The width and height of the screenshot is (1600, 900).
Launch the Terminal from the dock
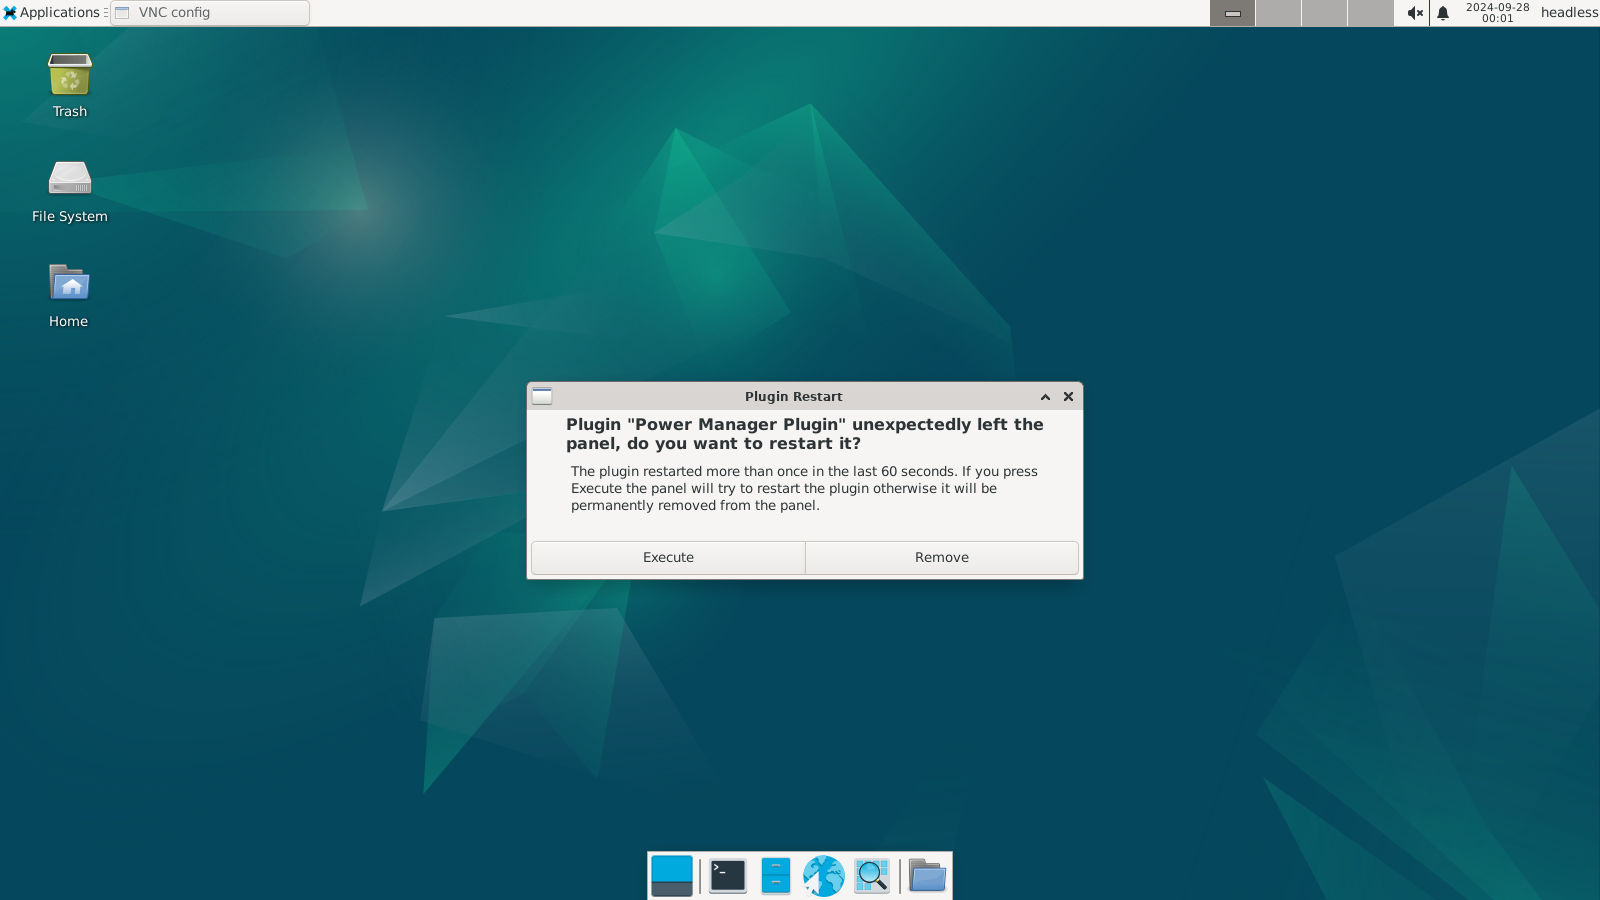pos(728,876)
